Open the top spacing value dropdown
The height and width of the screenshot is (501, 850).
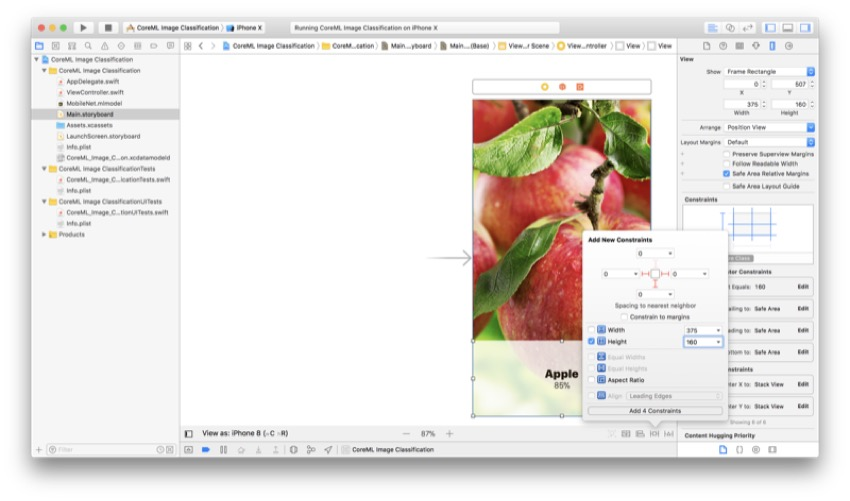(670, 254)
